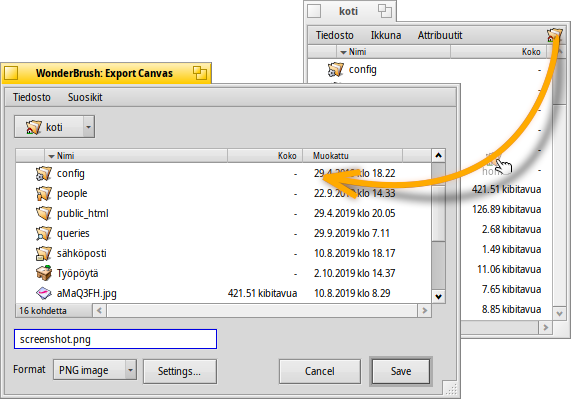
Task: Click the Settings... button
Action: click(180, 371)
